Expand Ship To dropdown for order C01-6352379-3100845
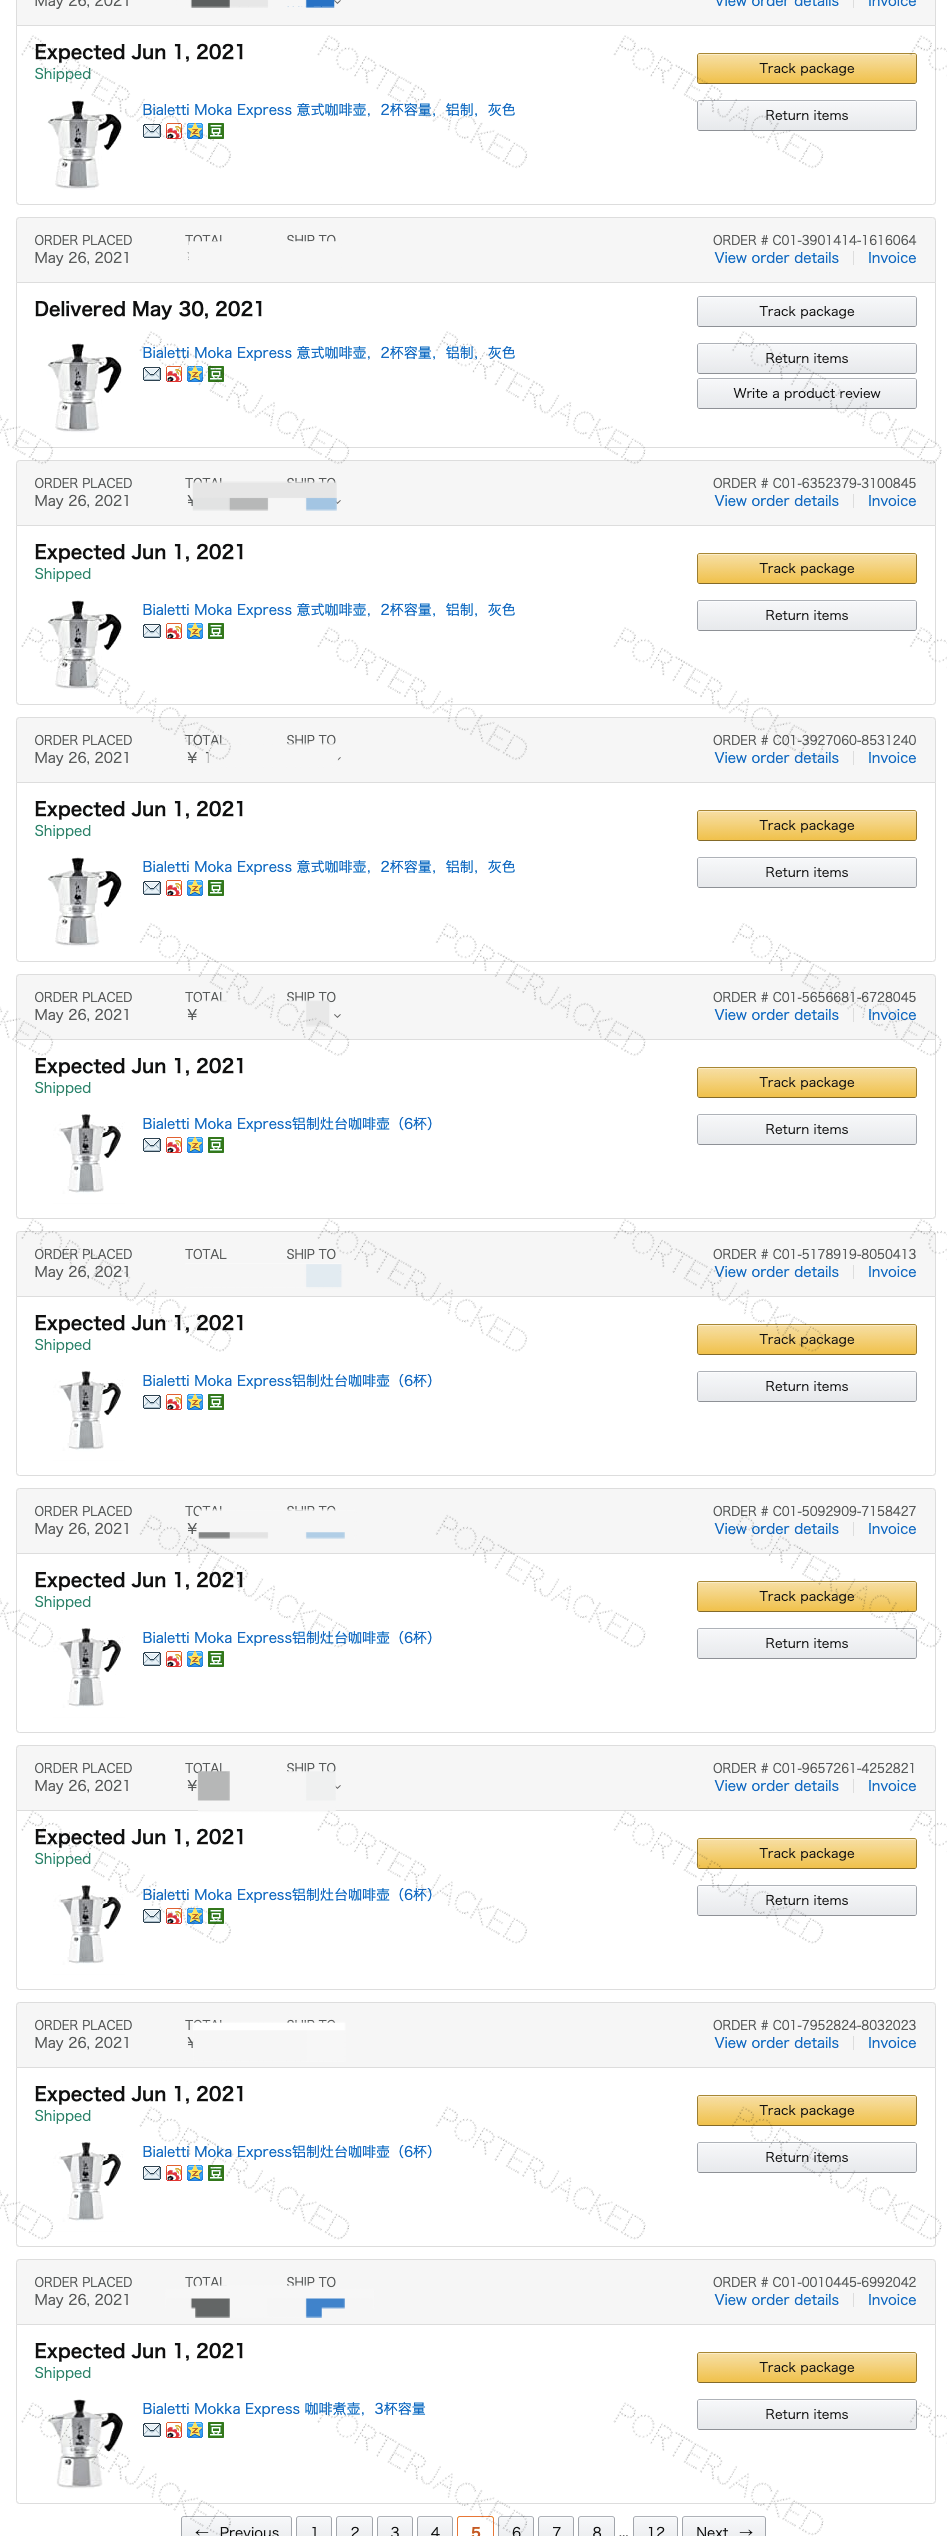Screen dimensions: 947x2536 pyautogui.click(x=338, y=502)
